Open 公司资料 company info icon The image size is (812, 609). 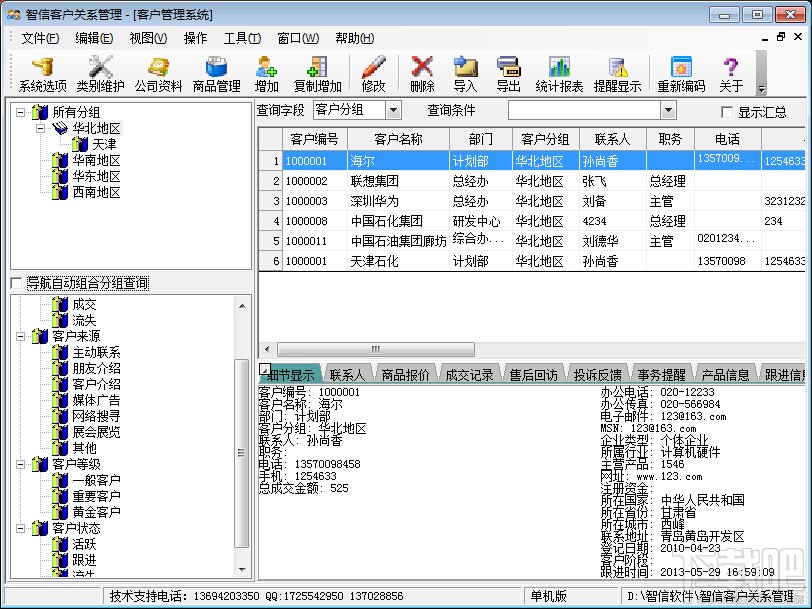point(159,73)
